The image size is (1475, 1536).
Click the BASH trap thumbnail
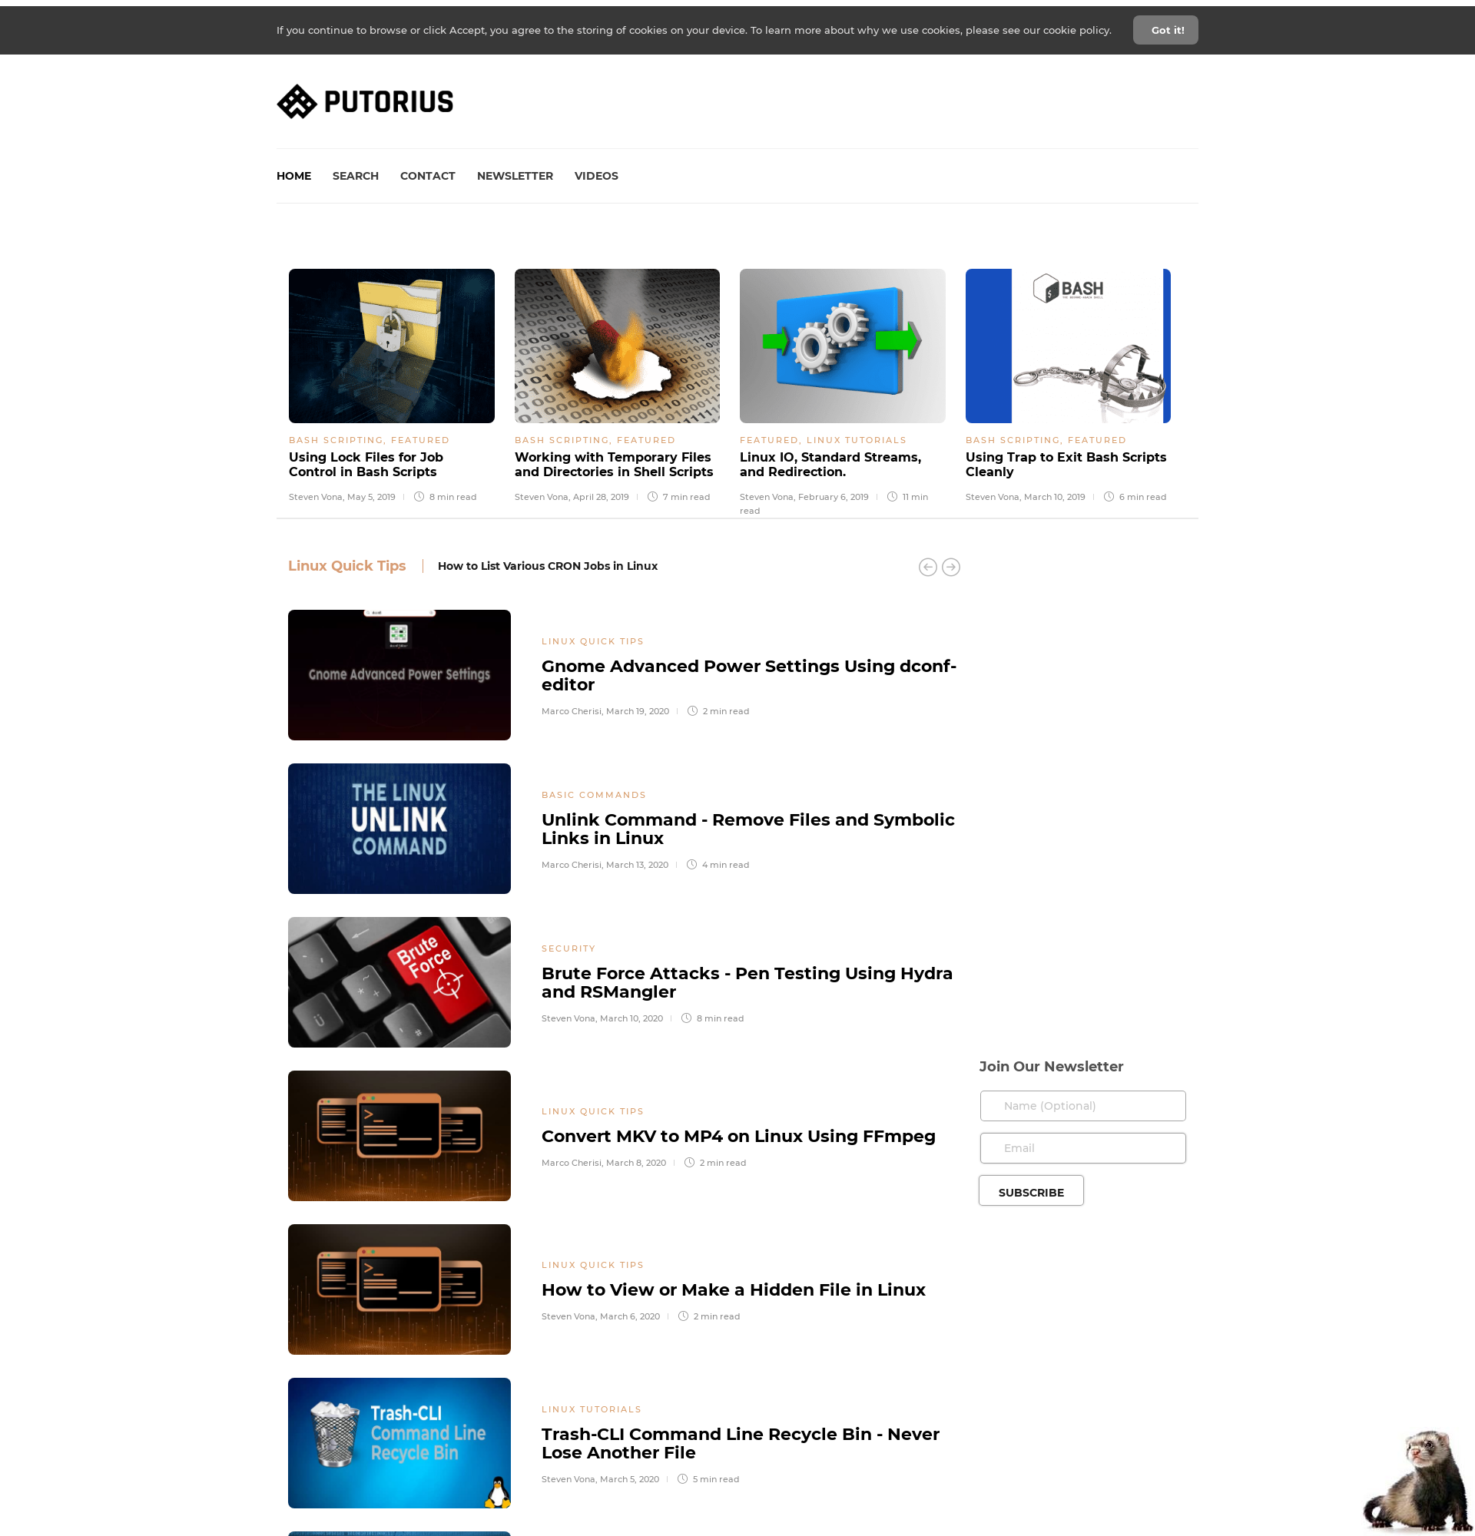click(1068, 346)
